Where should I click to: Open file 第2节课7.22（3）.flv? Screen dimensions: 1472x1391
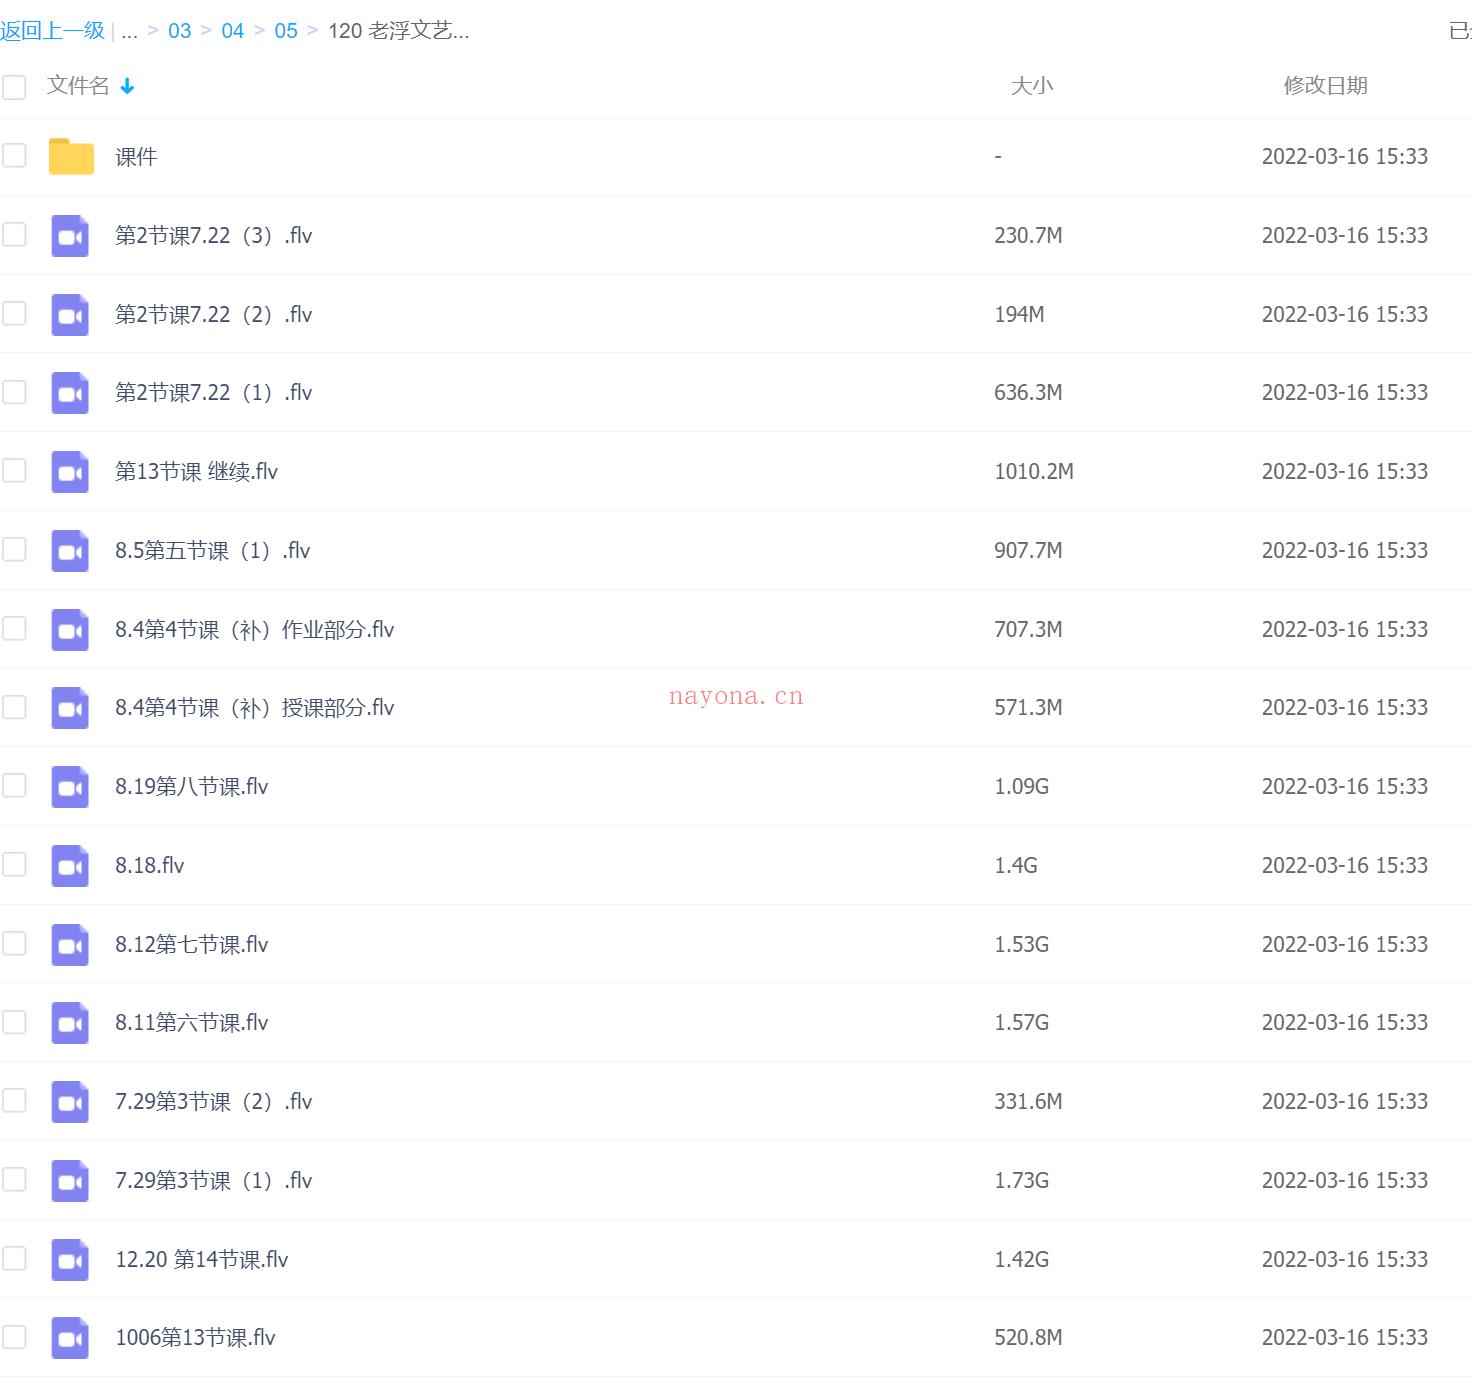pos(214,236)
